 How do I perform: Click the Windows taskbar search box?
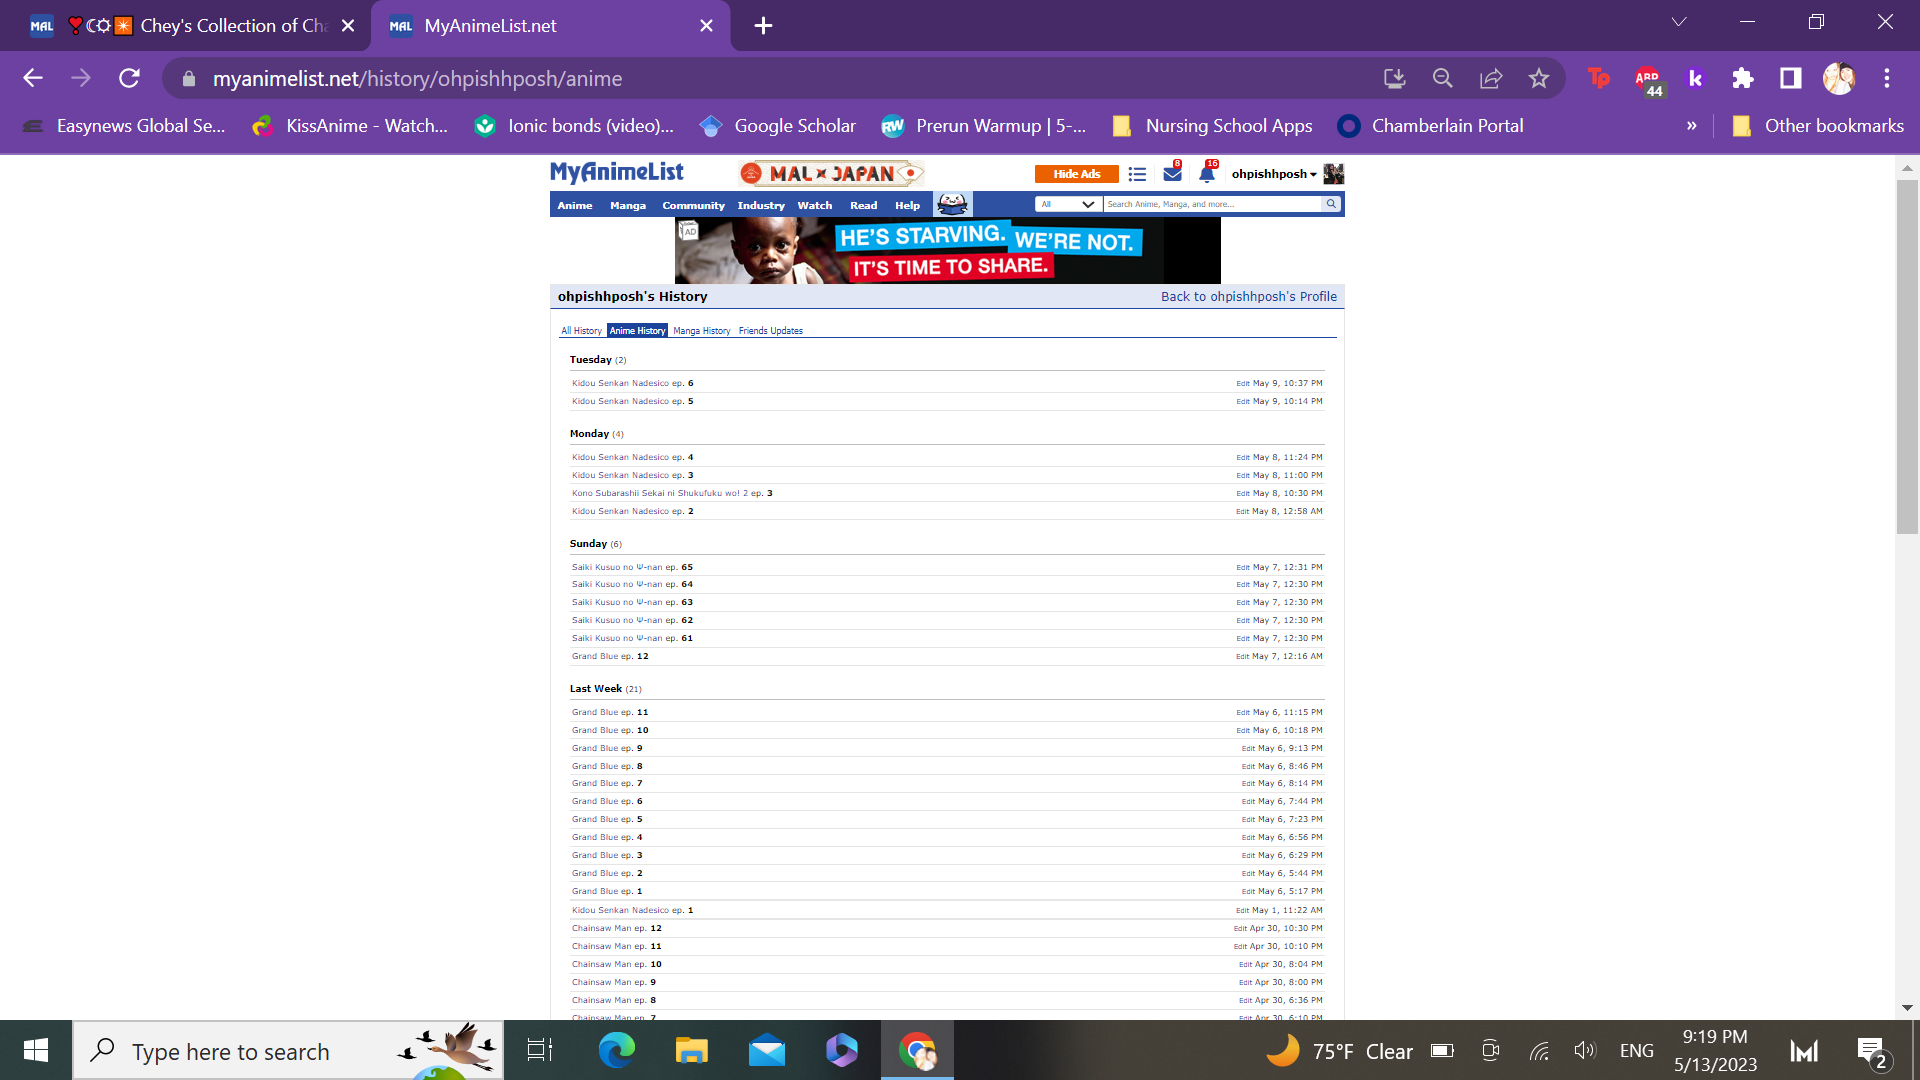click(x=288, y=1051)
